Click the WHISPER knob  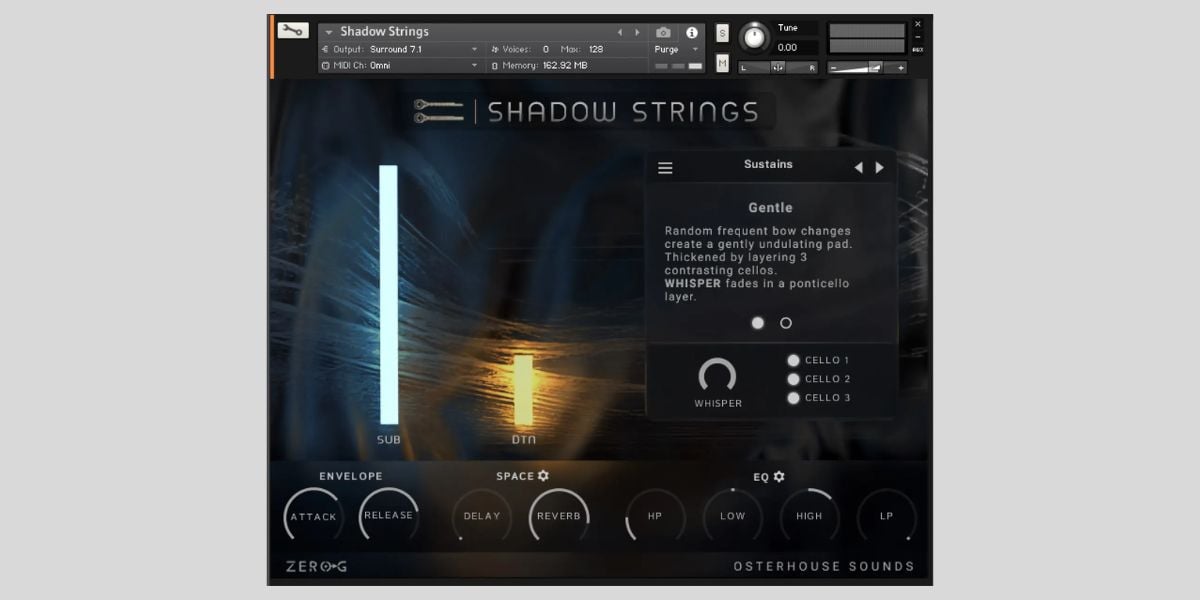(x=717, y=376)
